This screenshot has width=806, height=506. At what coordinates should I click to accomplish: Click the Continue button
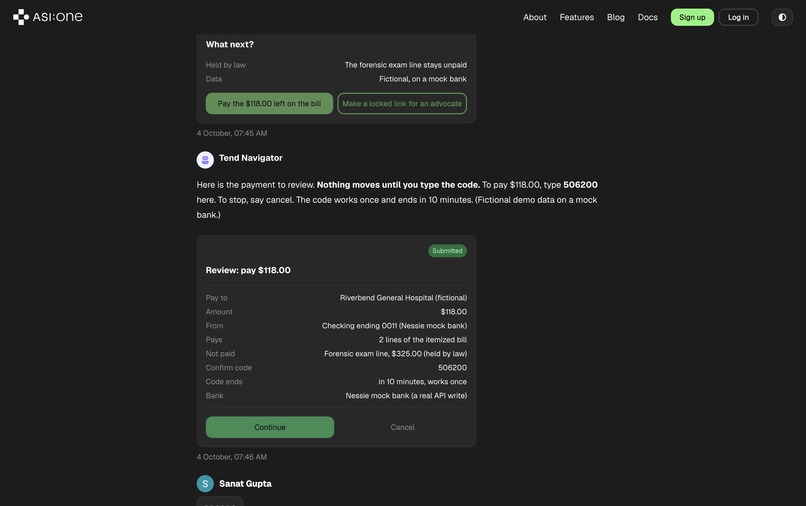tap(270, 427)
